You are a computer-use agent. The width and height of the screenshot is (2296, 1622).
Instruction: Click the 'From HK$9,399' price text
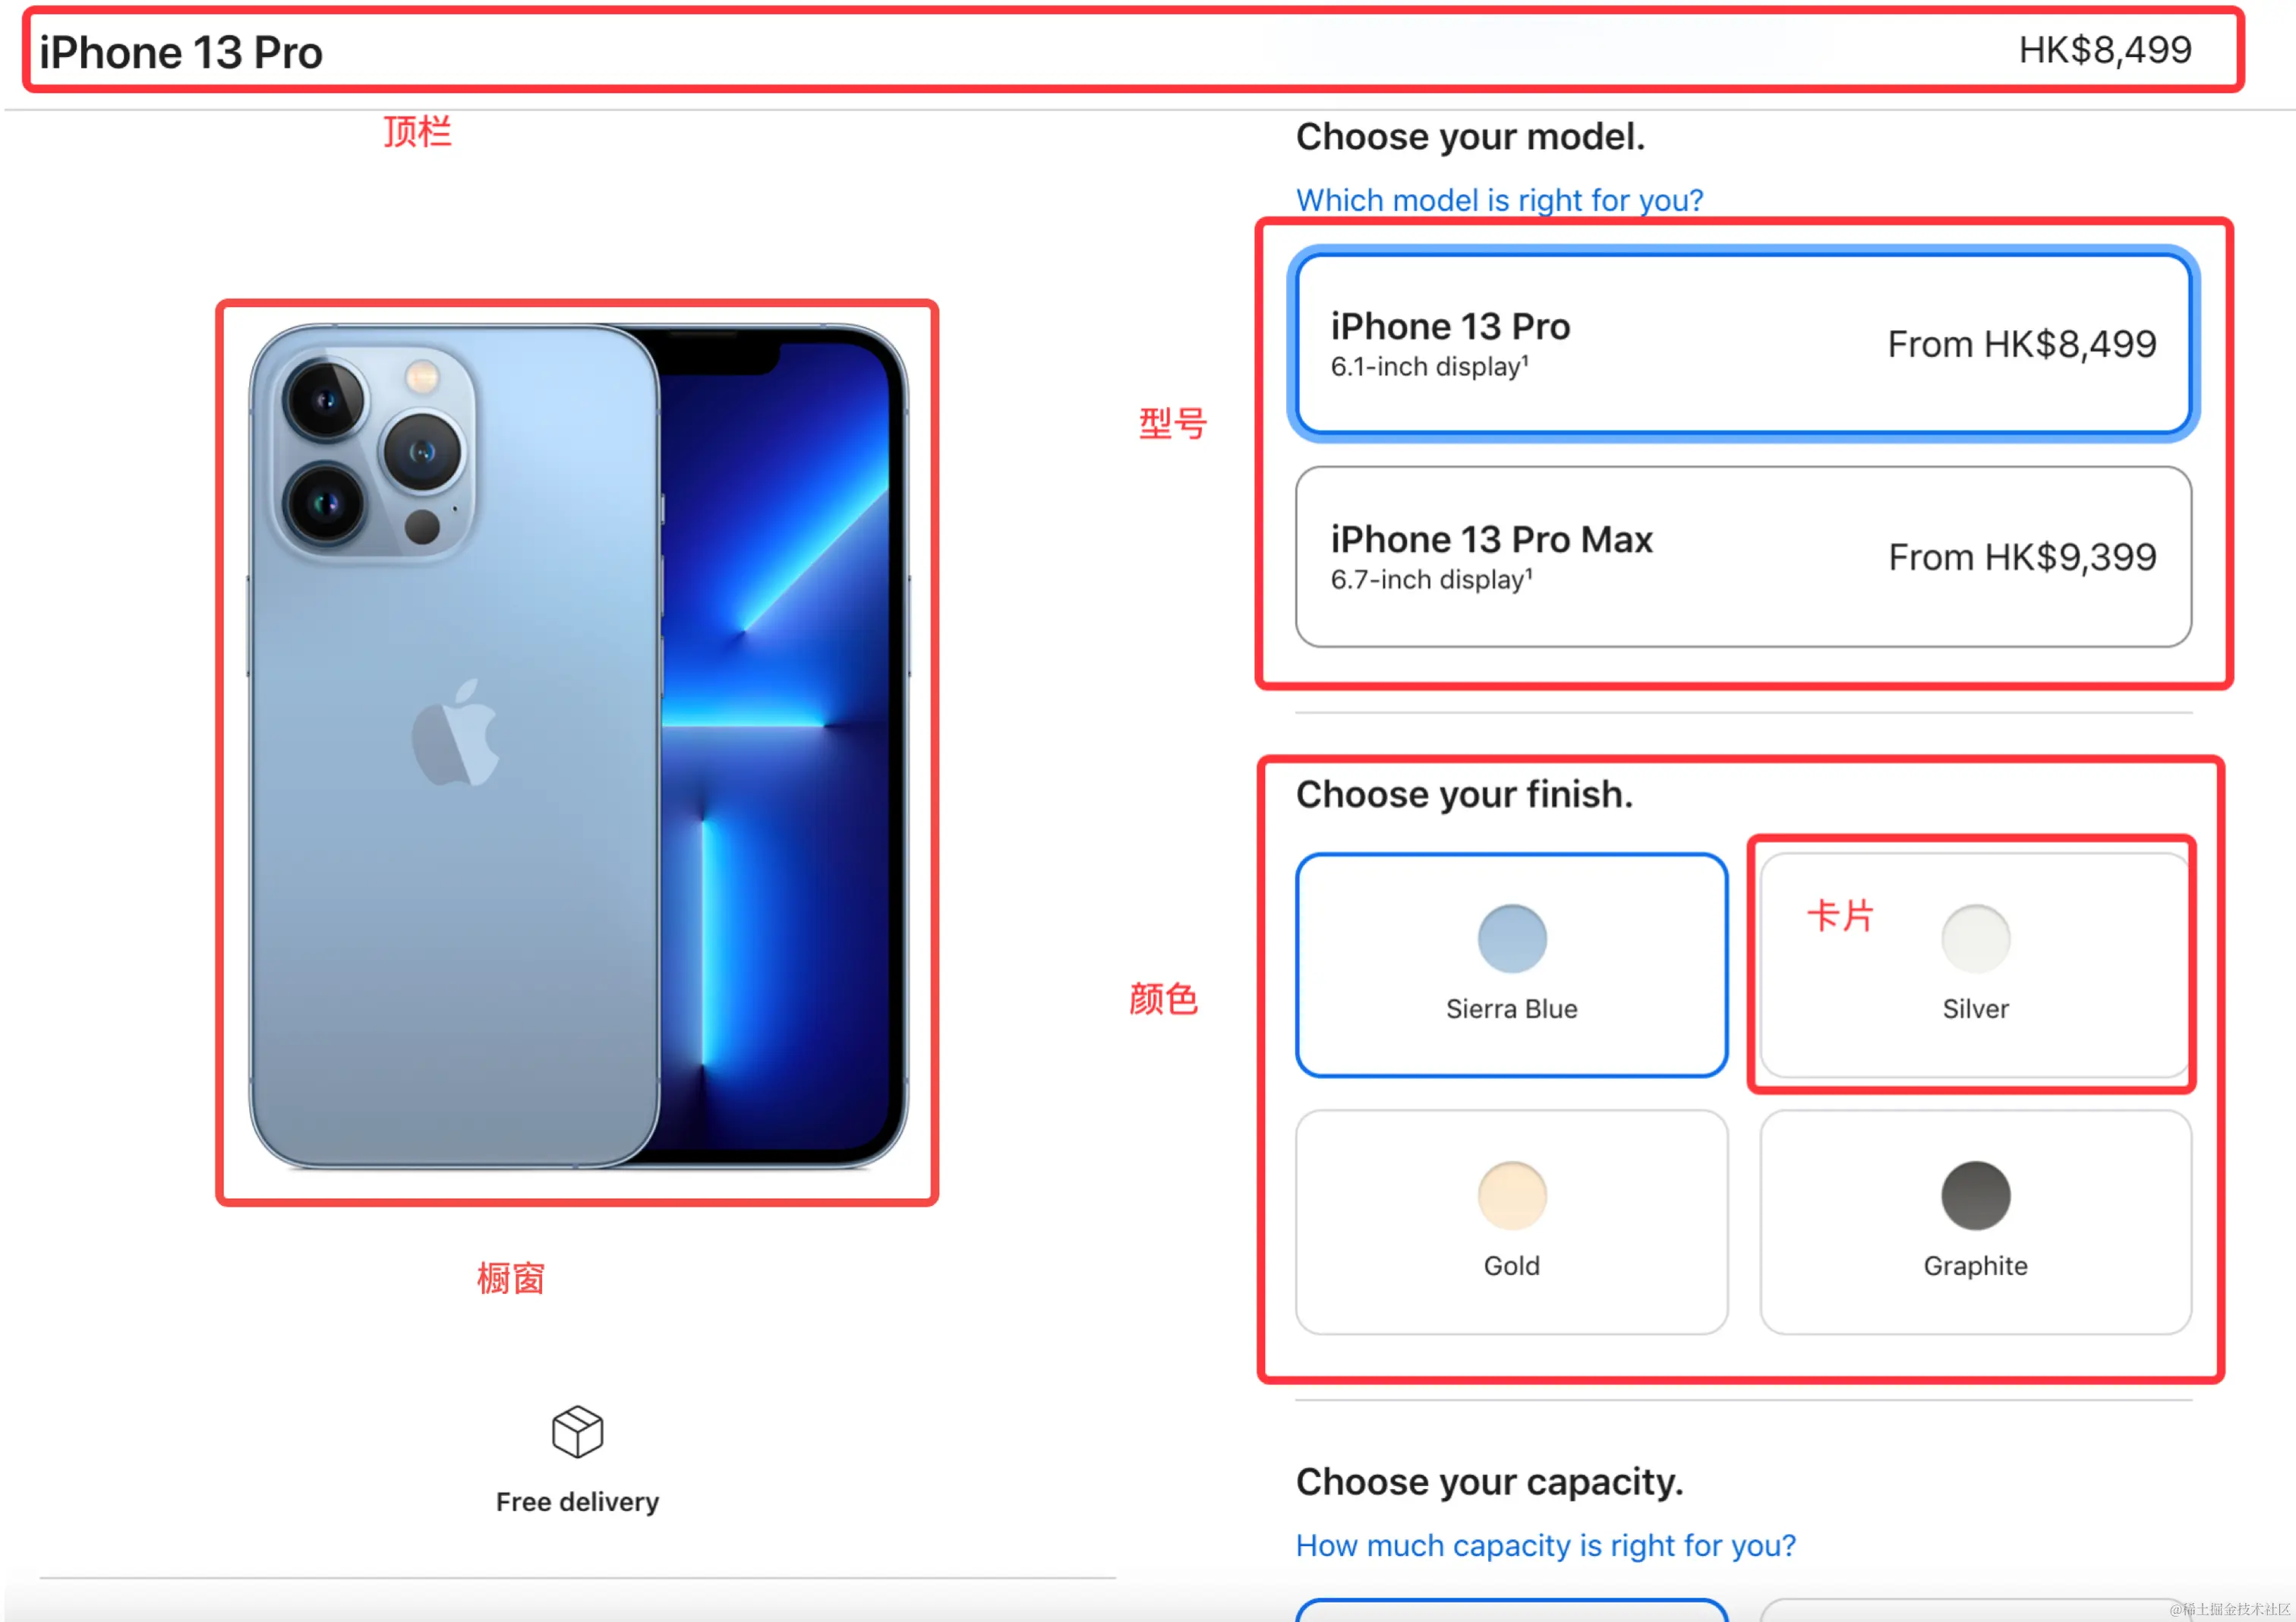coord(2022,557)
